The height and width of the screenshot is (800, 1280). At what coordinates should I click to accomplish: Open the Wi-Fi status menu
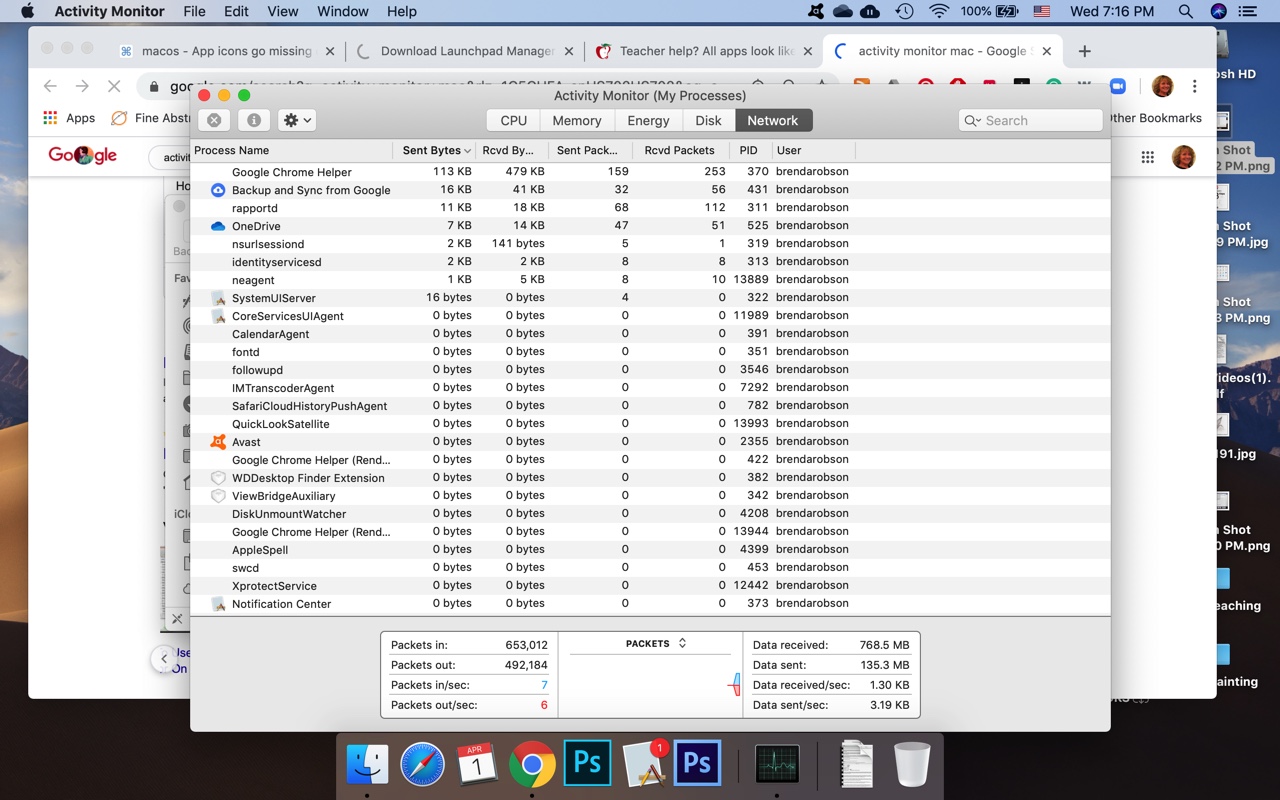click(x=938, y=11)
